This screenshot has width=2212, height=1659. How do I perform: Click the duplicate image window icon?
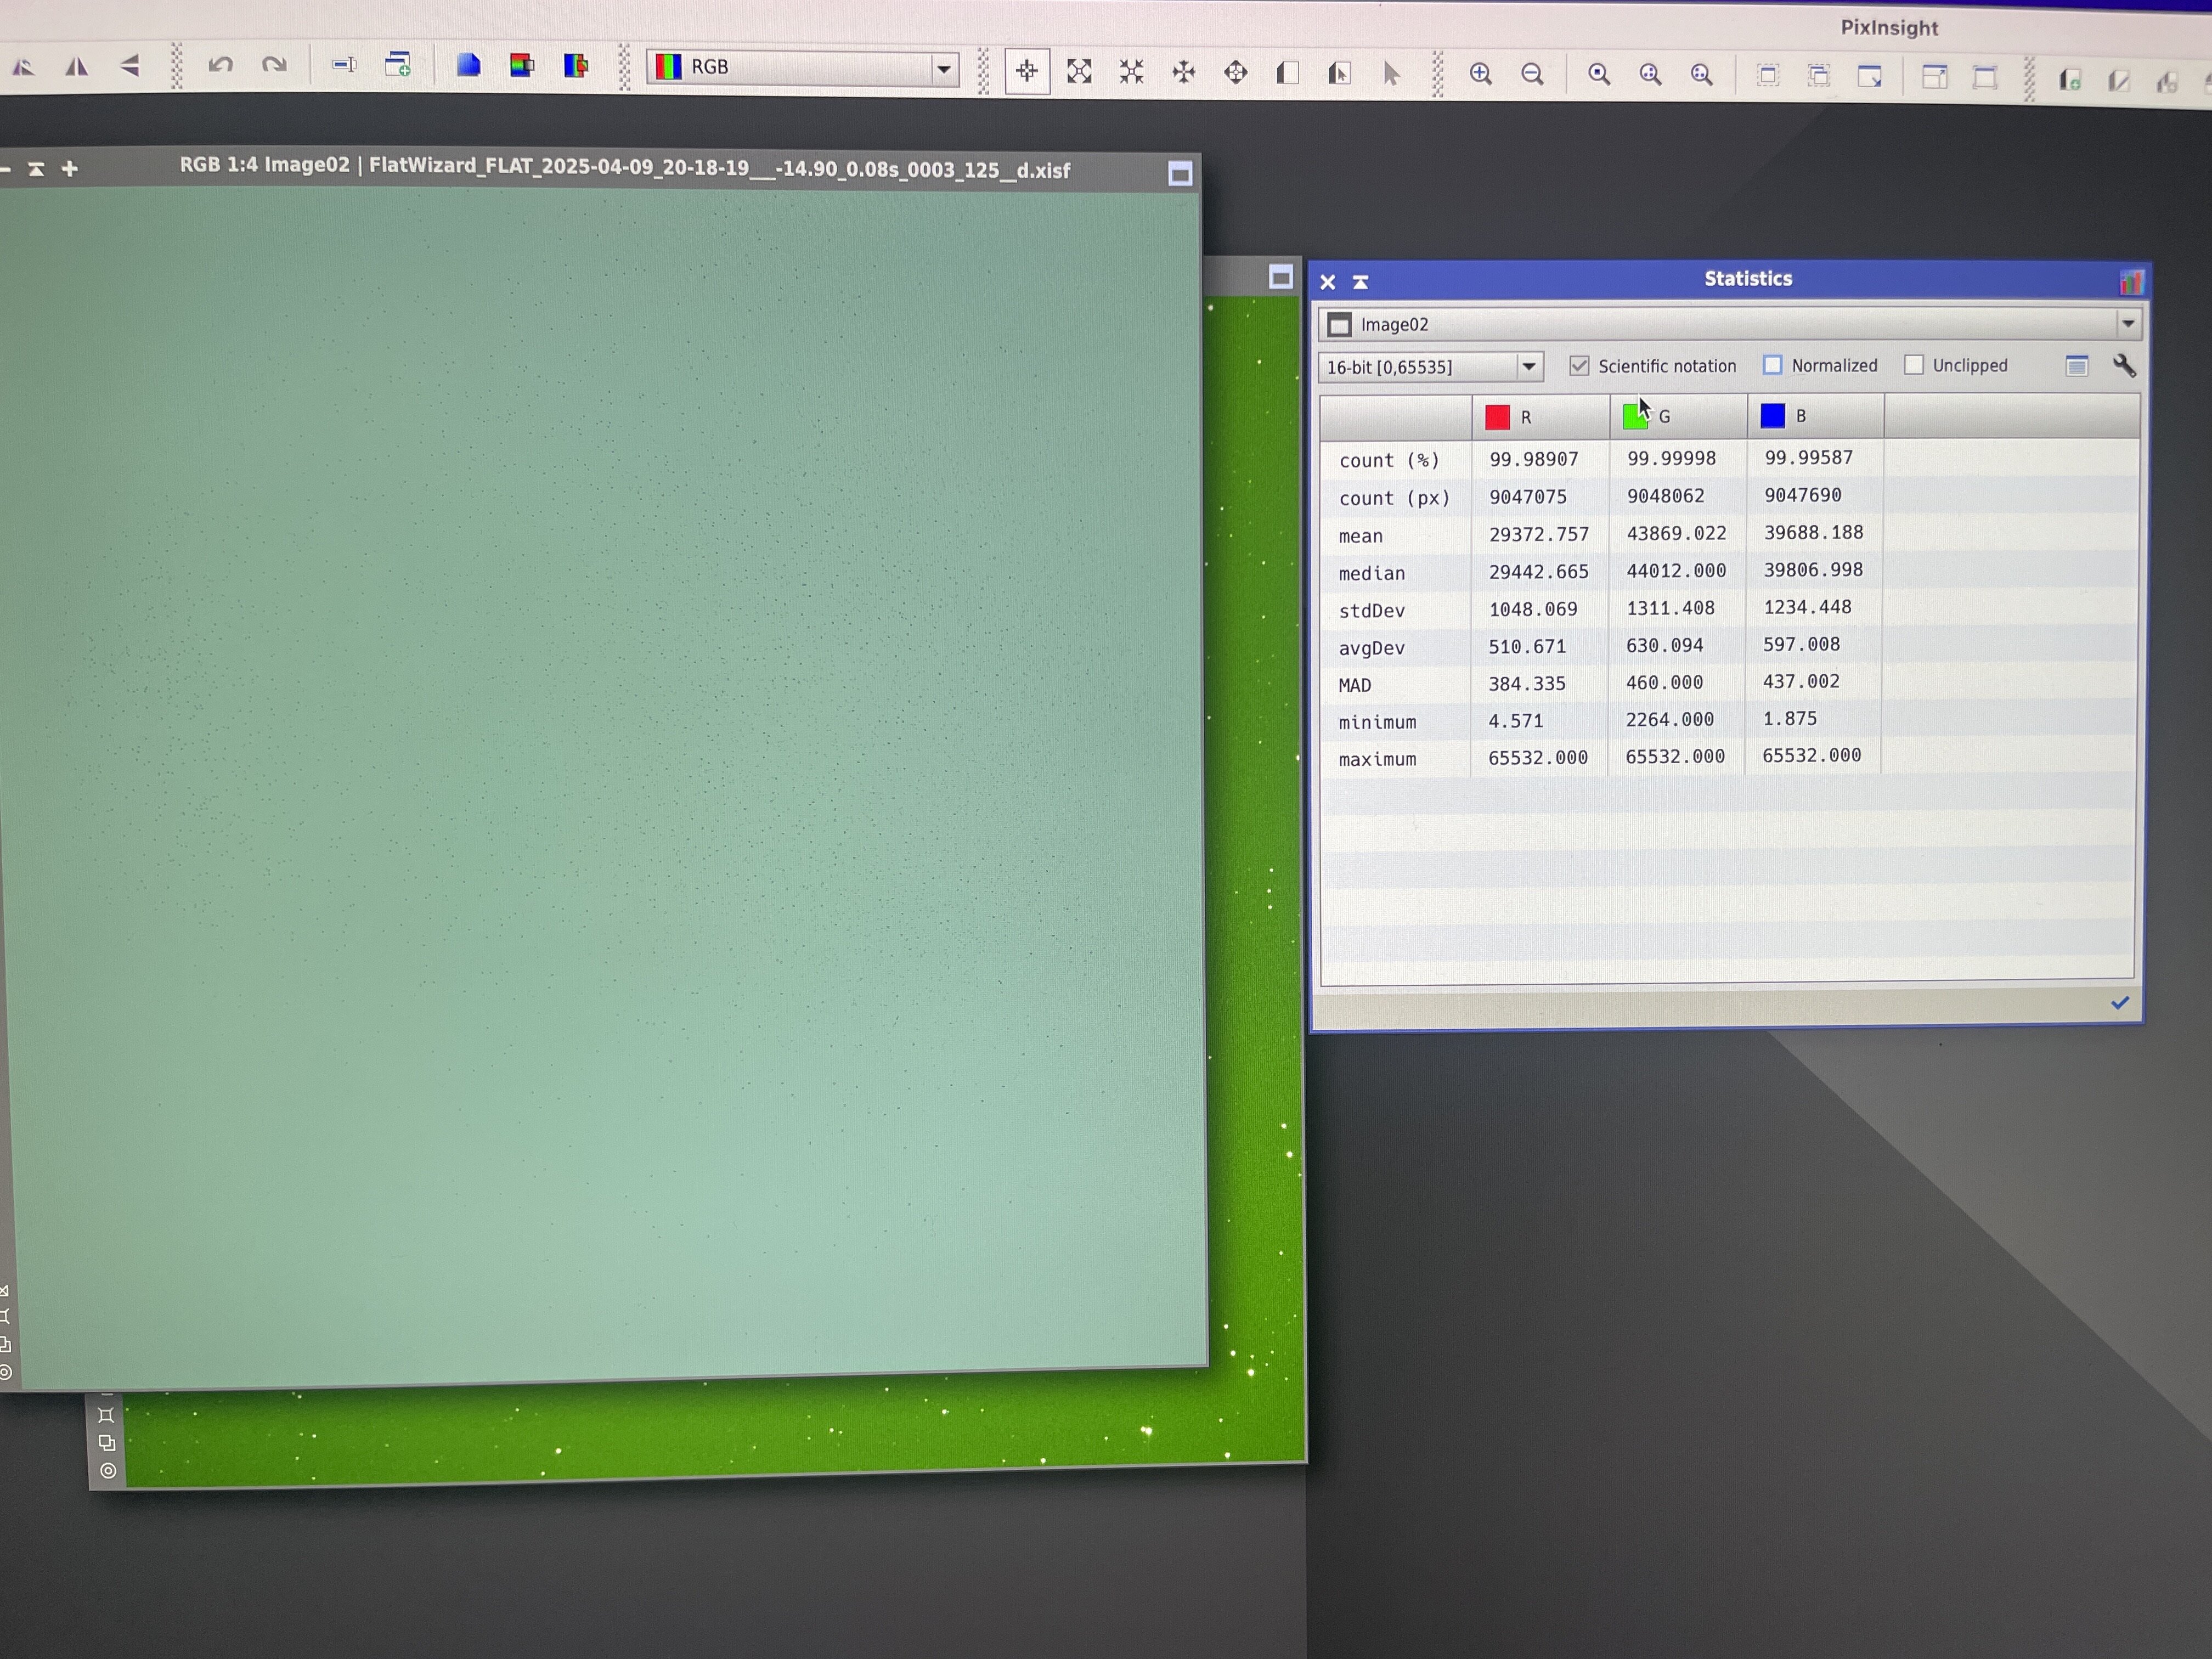(x=397, y=66)
